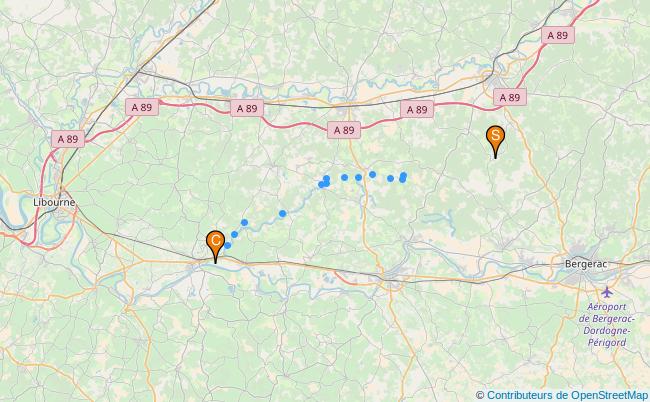
Task: Click the copyright symbol in the attribution
Action: tap(480, 395)
